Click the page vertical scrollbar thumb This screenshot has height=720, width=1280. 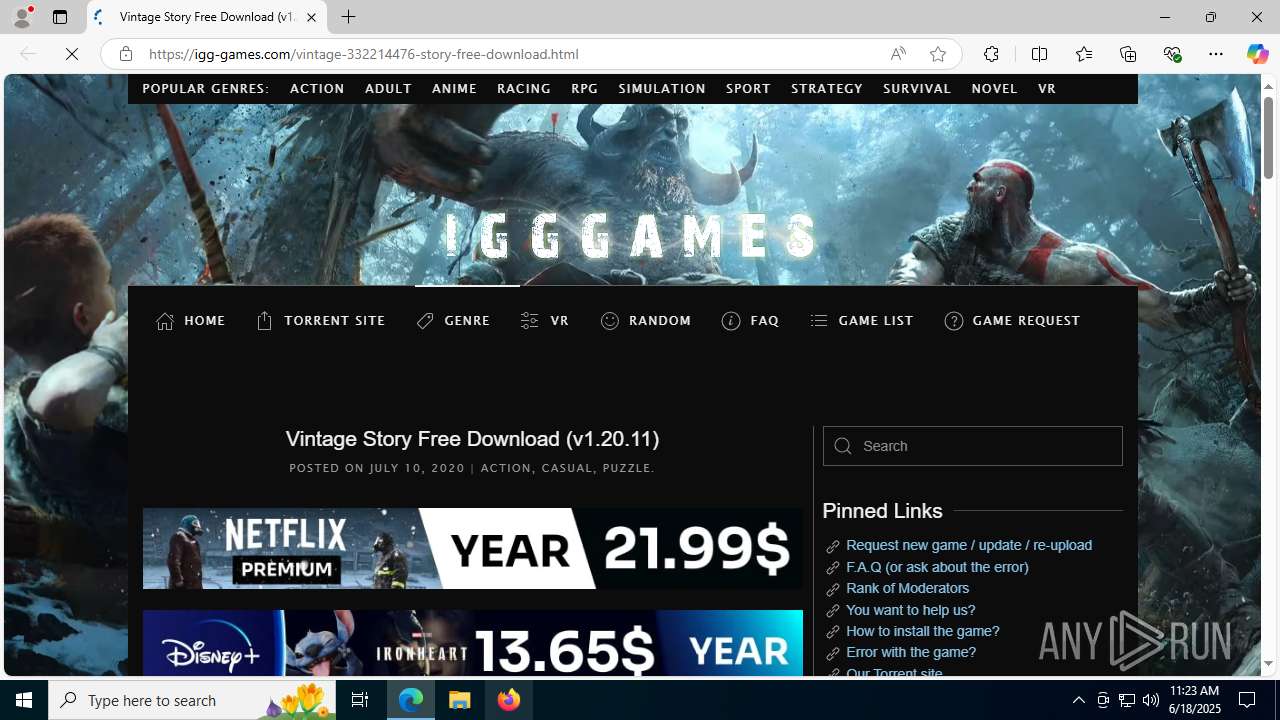click(x=1268, y=138)
